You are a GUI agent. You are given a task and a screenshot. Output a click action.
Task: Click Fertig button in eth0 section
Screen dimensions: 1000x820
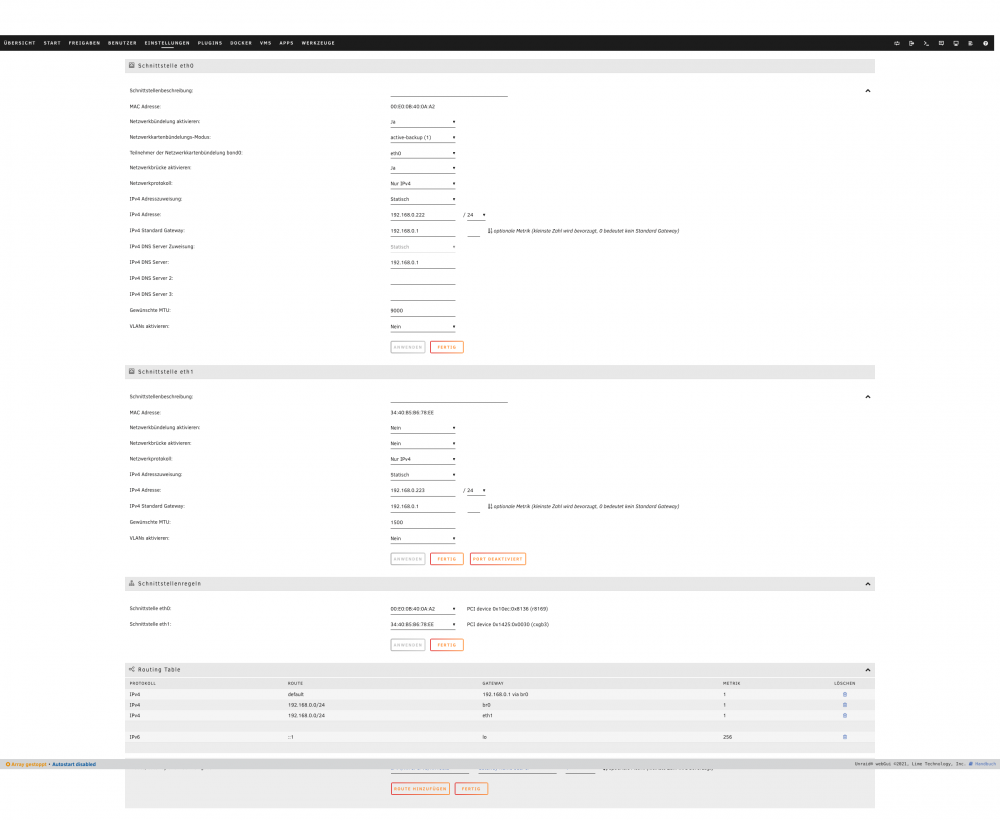point(446,348)
